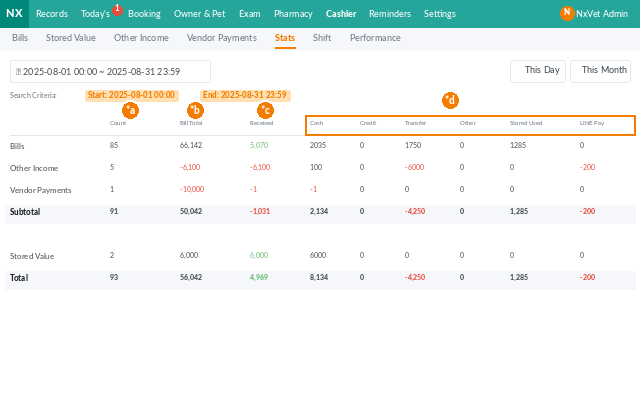Select the Stats tab

[x=285, y=38]
